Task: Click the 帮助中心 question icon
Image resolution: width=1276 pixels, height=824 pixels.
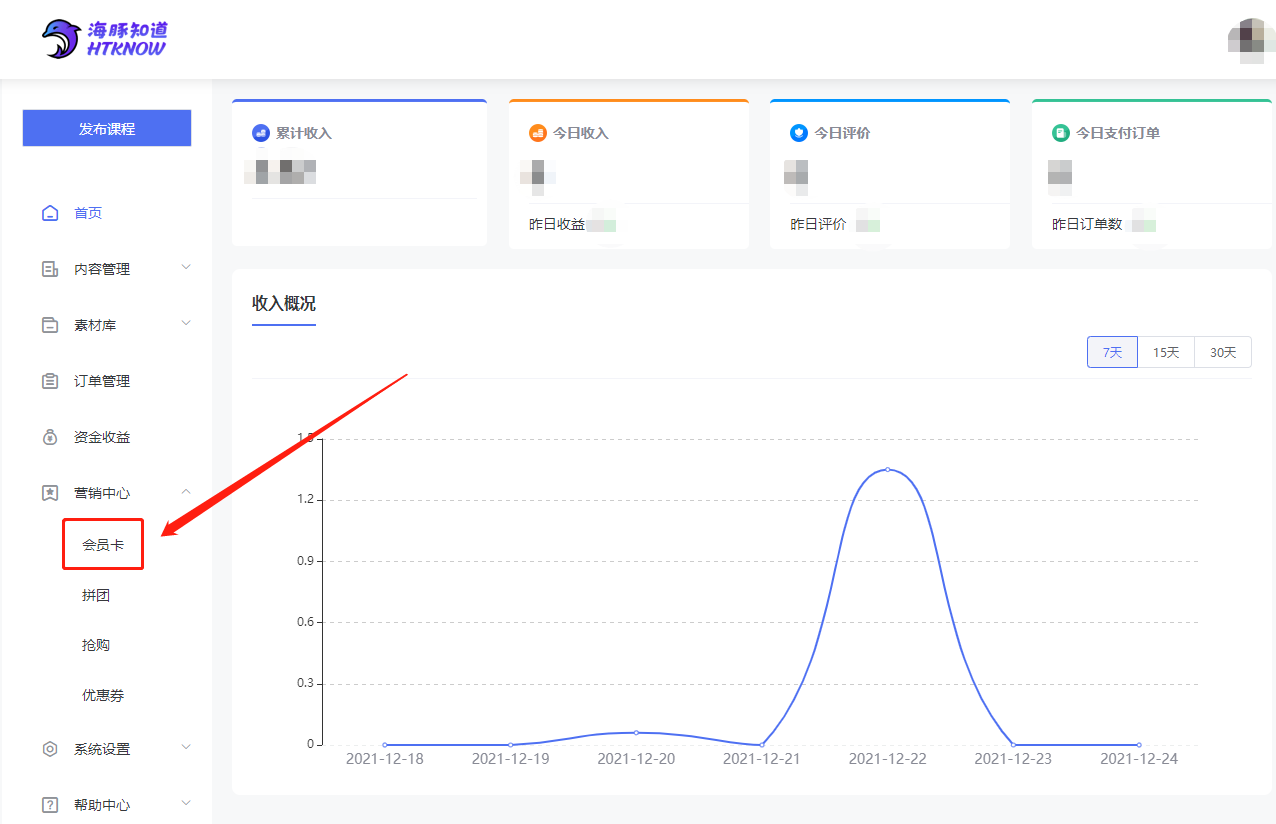Action: (x=50, y=805)
